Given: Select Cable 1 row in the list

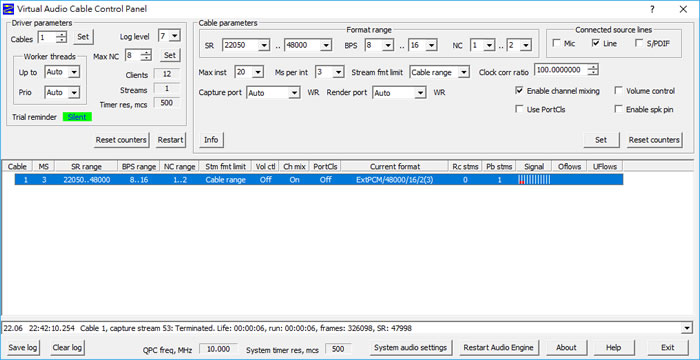Looking at the screenshot, I should click(x=319, y=180).
